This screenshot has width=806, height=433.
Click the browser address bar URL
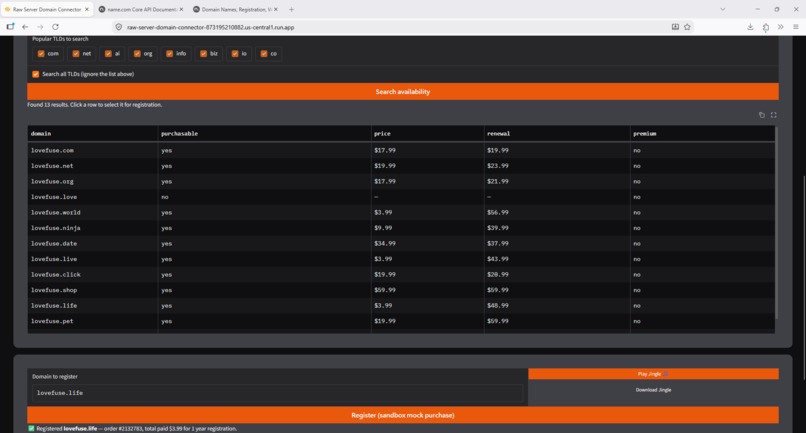coord(211,27)
